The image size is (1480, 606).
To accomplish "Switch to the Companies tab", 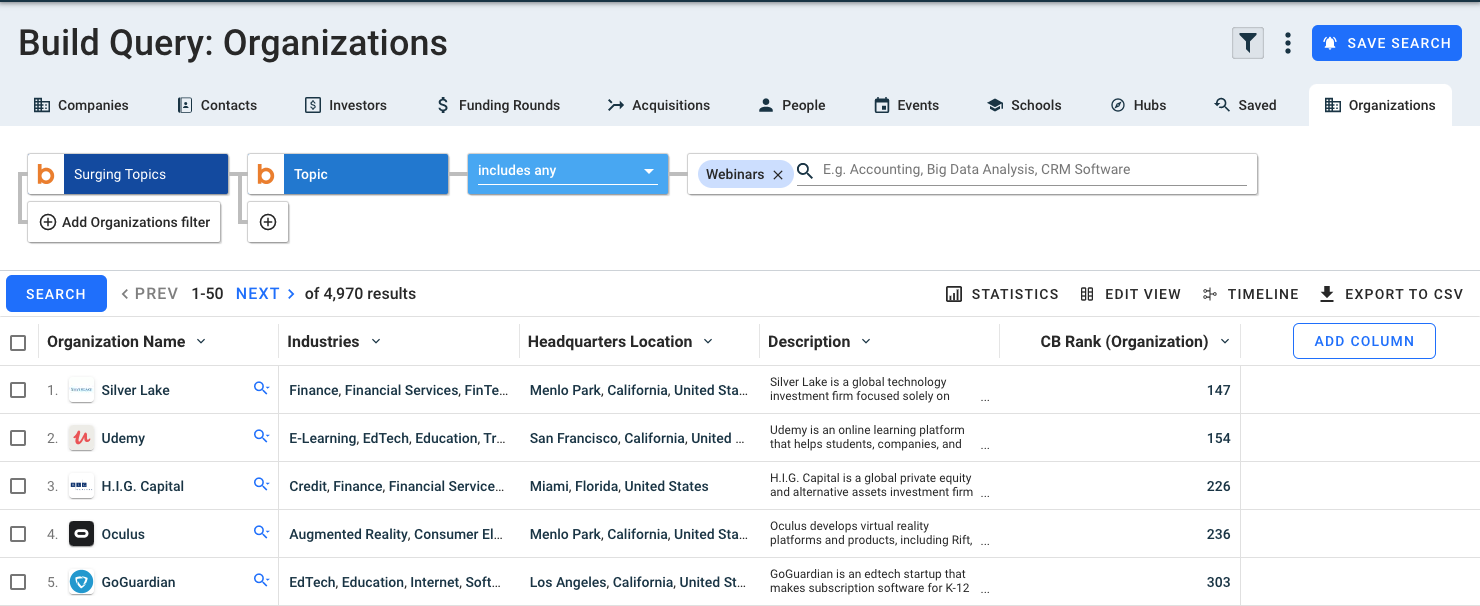I will pyautogui.click(x=81, y=105).
